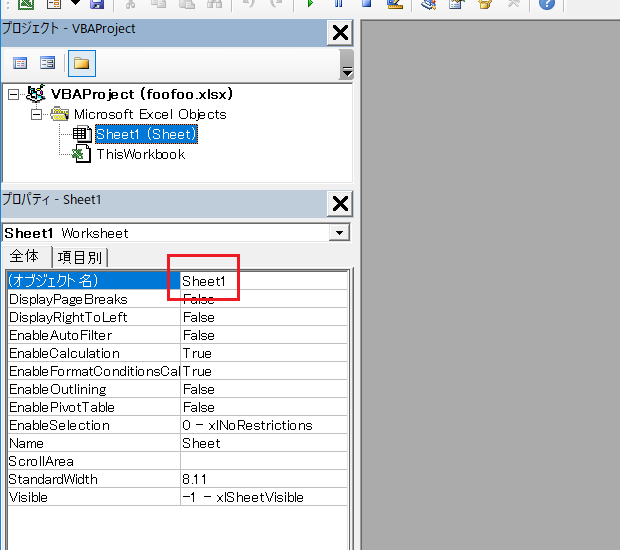Select Sheet1 (Sheet) in project tree
Image resolution: width=620 pixels, height=550 pixels.
pos(145,134)
